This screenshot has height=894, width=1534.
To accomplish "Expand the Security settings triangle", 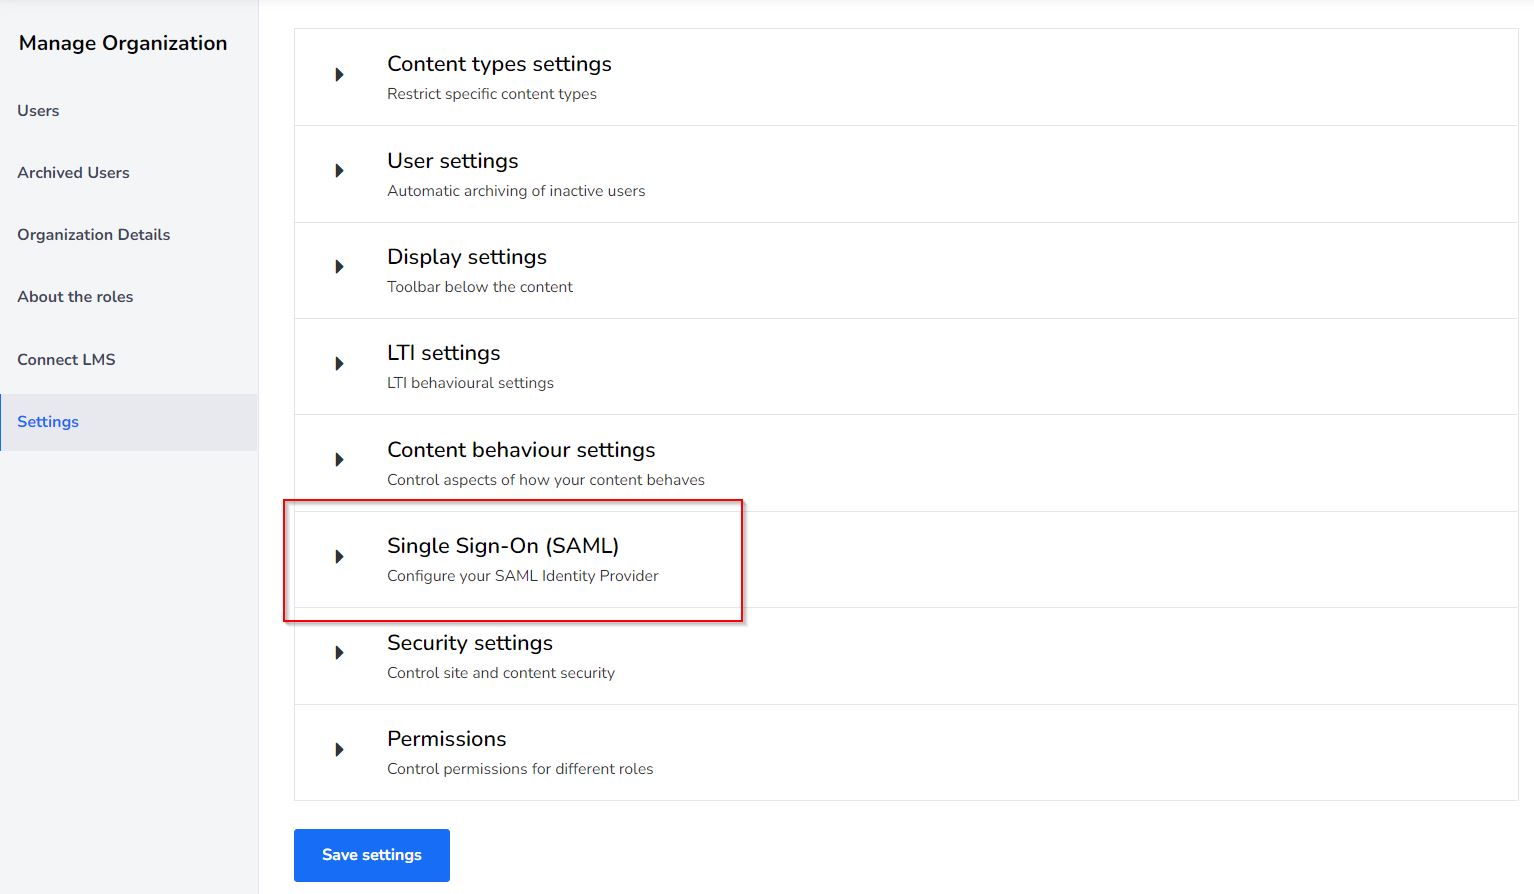I will (339, 653).
